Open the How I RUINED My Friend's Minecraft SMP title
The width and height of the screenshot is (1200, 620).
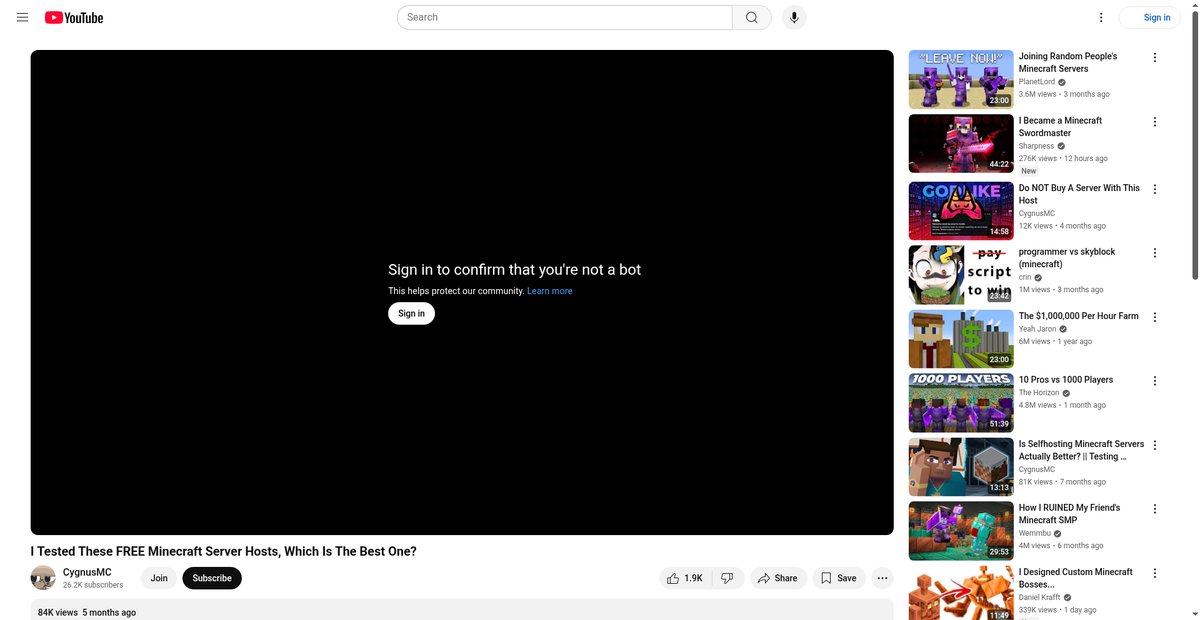[x=1070, y=514]
